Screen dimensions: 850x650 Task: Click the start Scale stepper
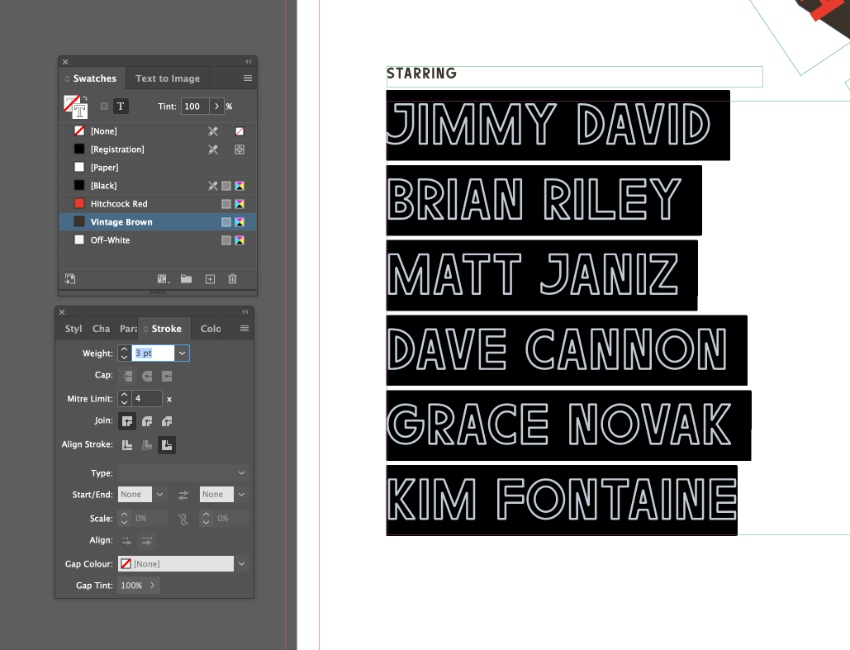click(124, 518)
